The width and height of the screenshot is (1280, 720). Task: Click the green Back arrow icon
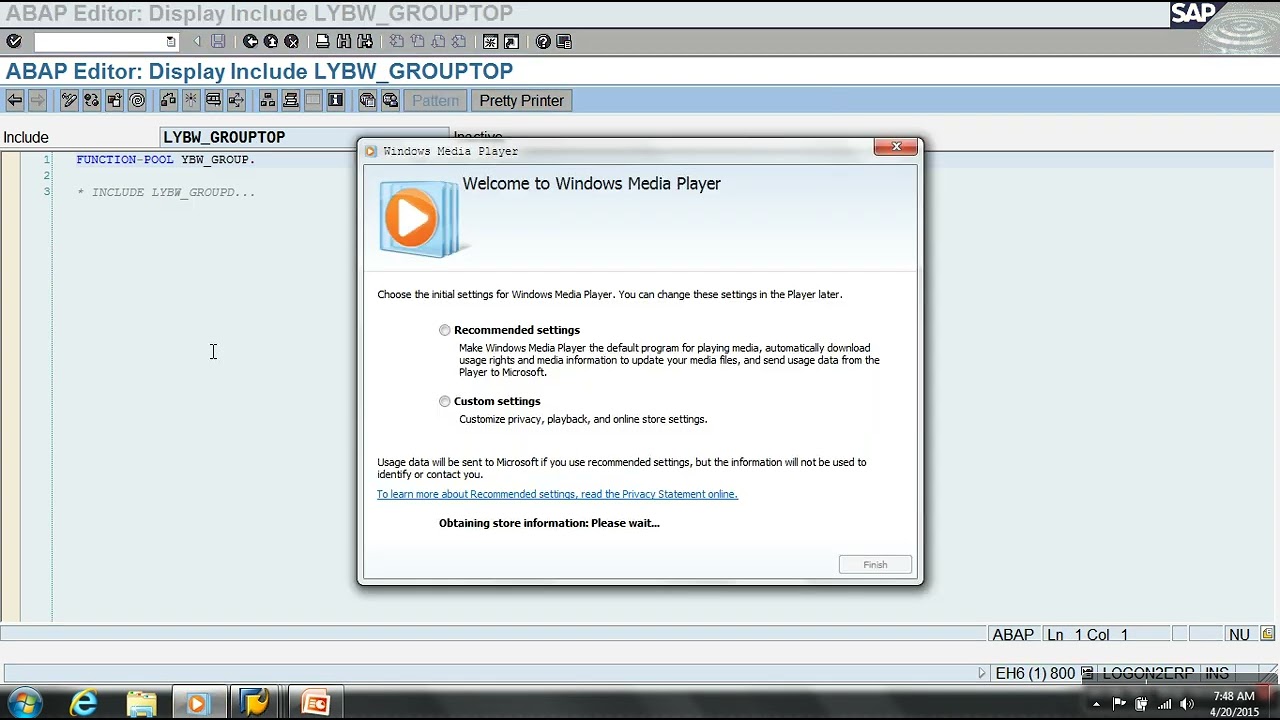coord(250,41)
